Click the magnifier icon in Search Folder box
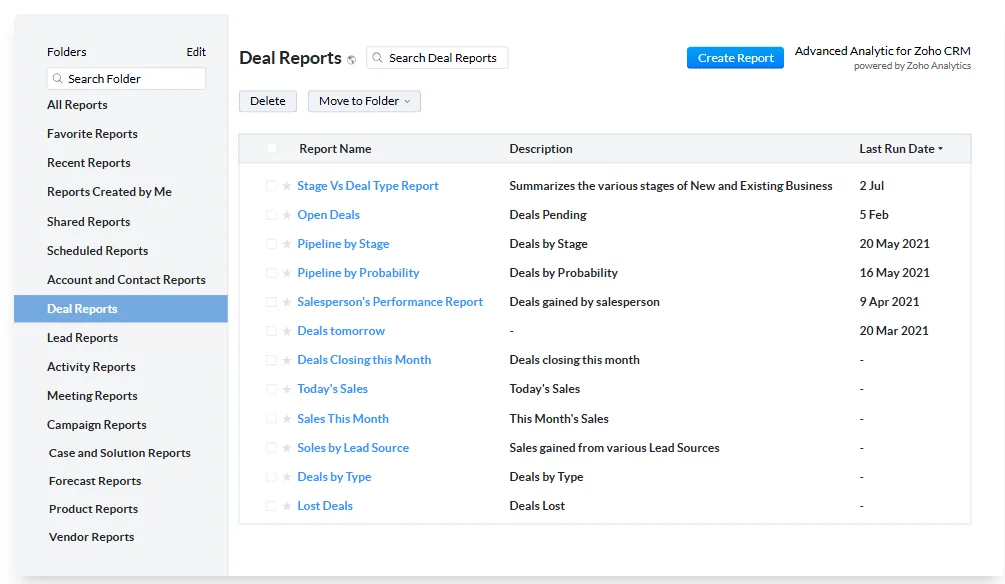This screenshot has height=584, width=1005. (x=58, y=78)
